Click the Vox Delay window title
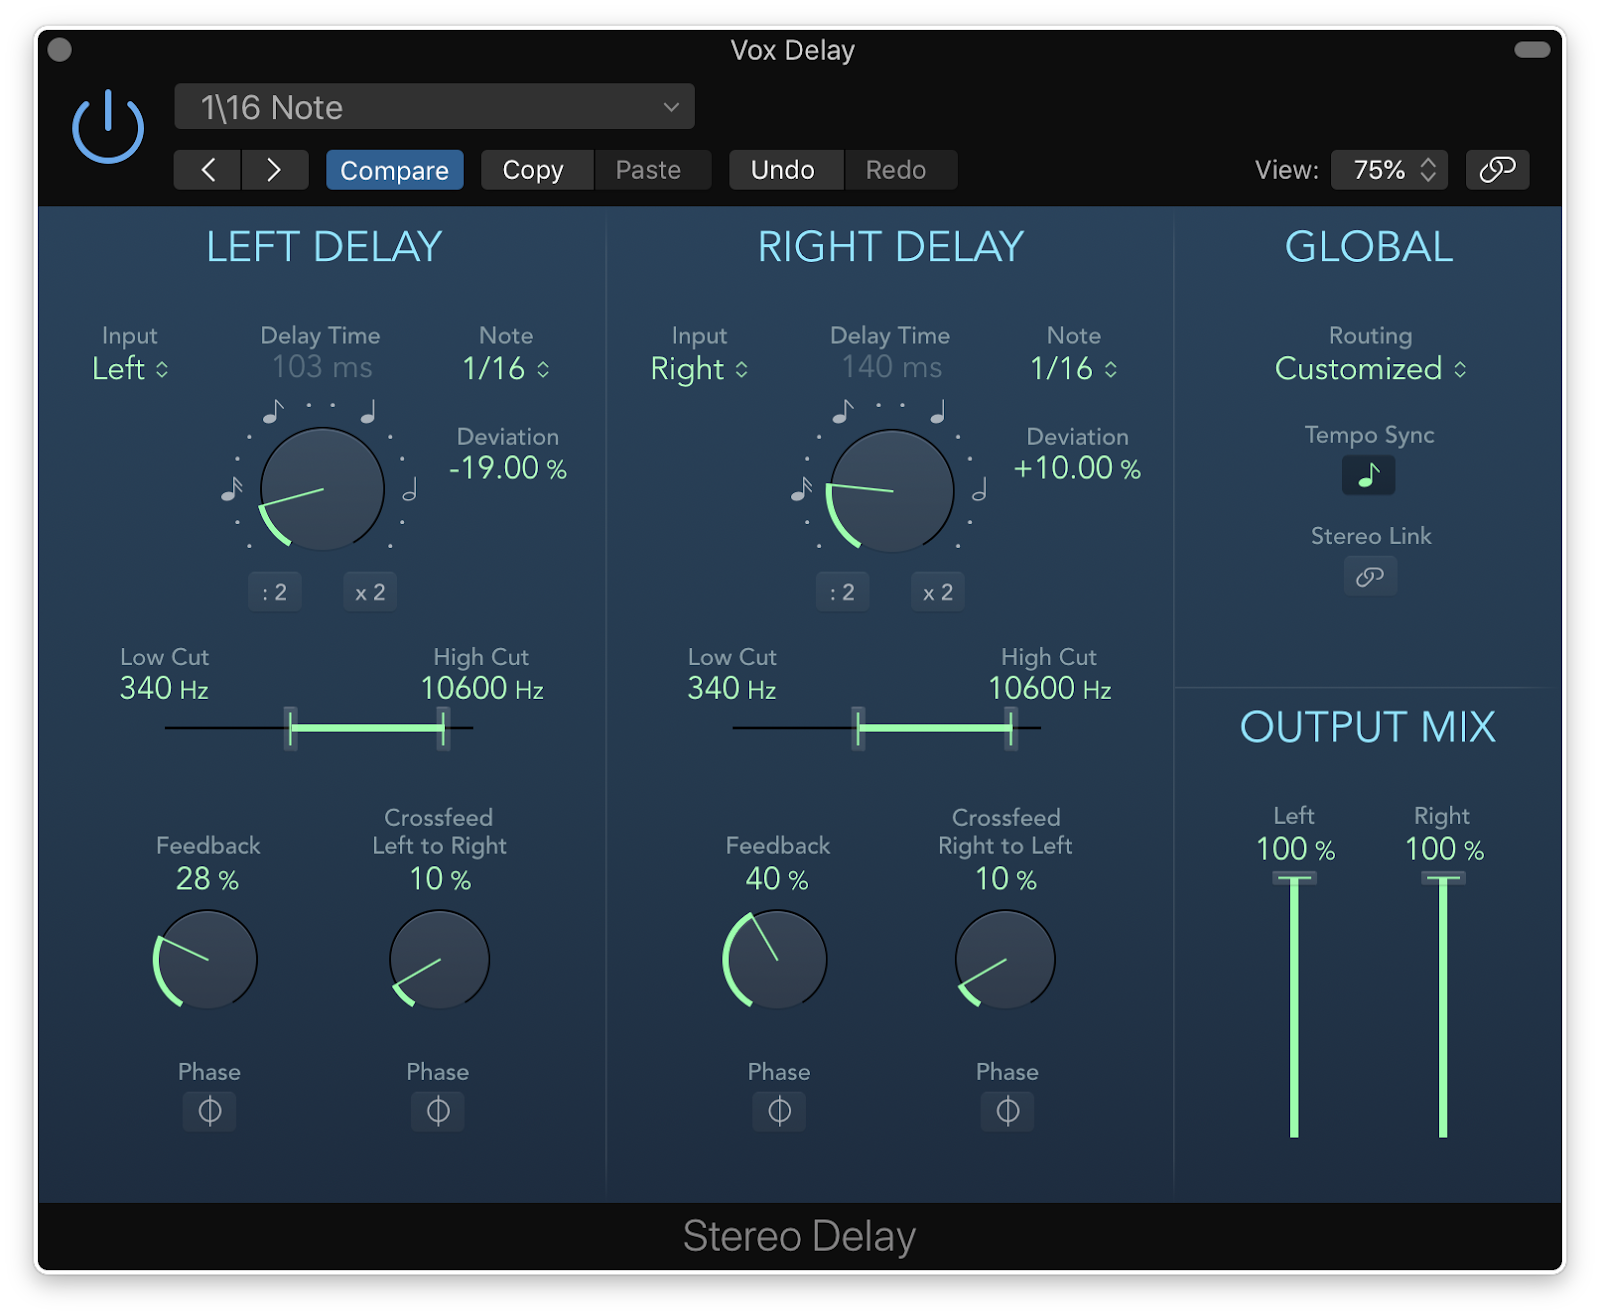The width and height of the screenshot is (1600, 1316). [x=793, y=50]
